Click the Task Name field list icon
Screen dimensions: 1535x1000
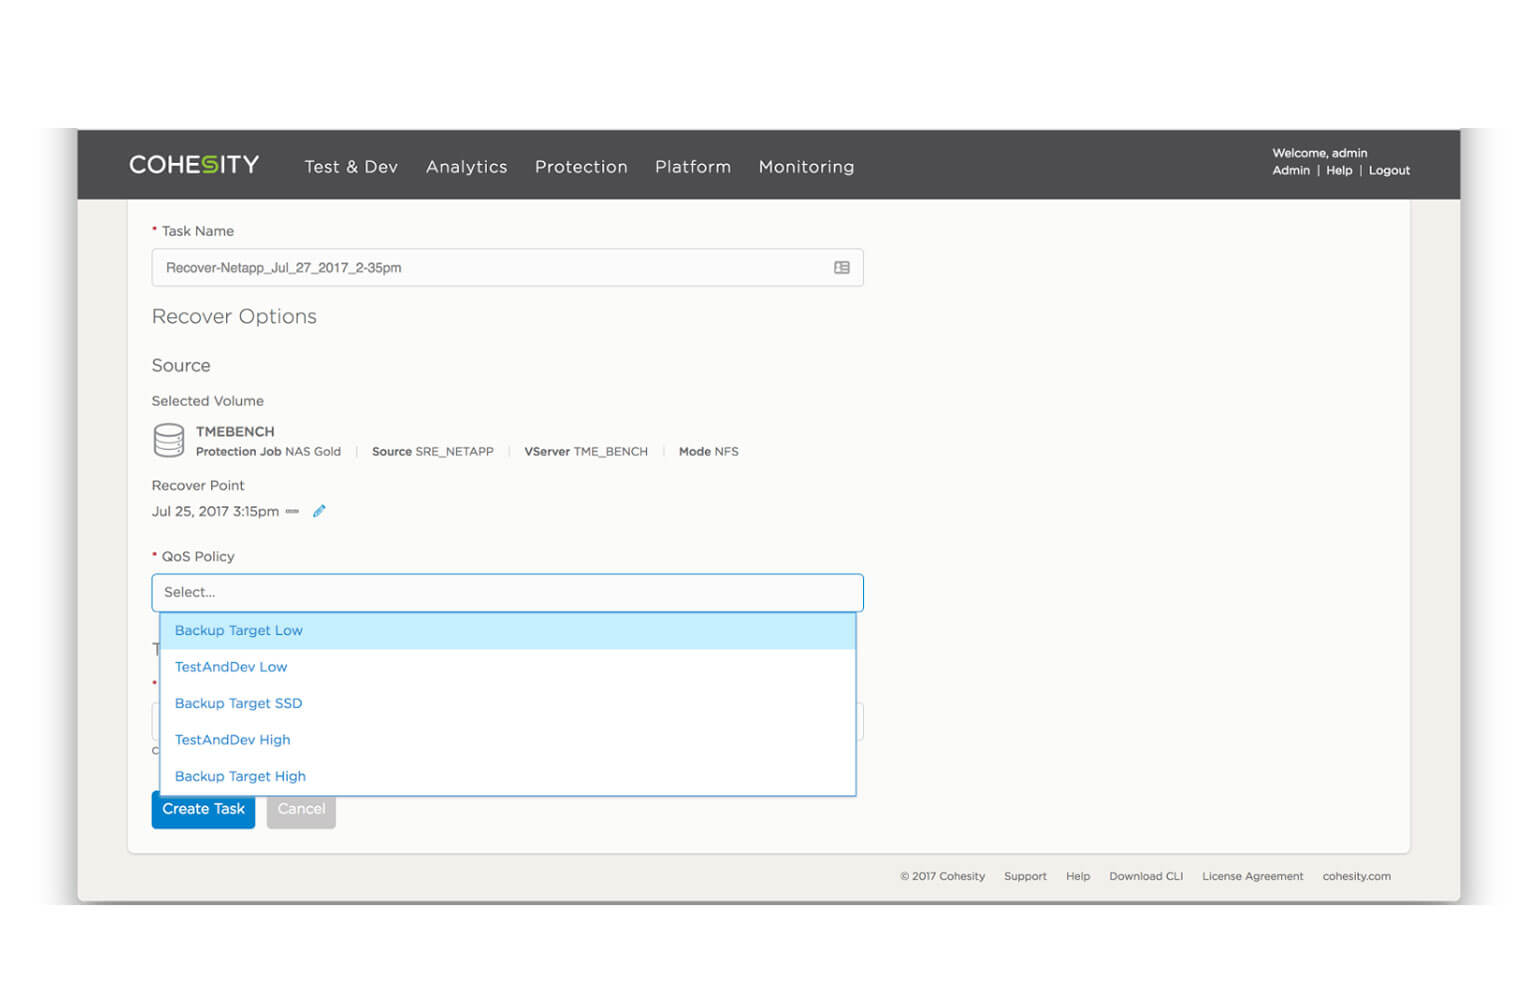[x=841, y=268]
